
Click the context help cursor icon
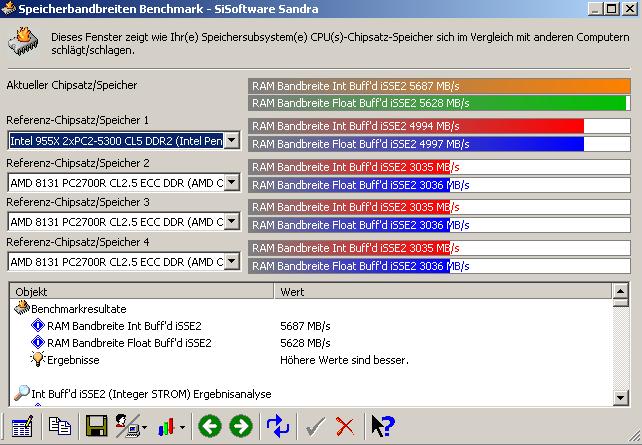383,426
